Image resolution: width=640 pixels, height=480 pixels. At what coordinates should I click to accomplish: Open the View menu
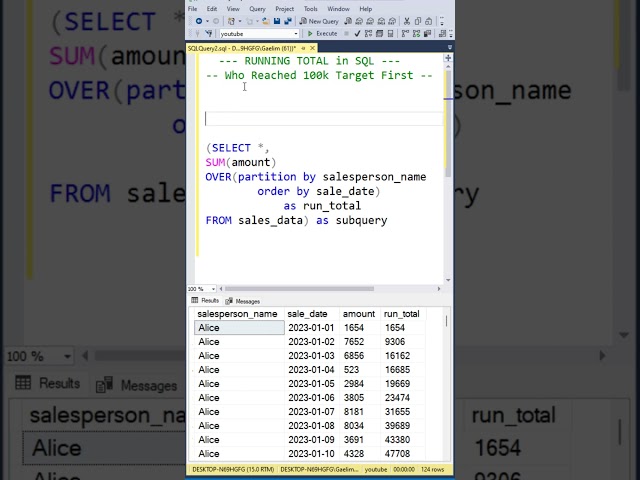tap(233, 9)
